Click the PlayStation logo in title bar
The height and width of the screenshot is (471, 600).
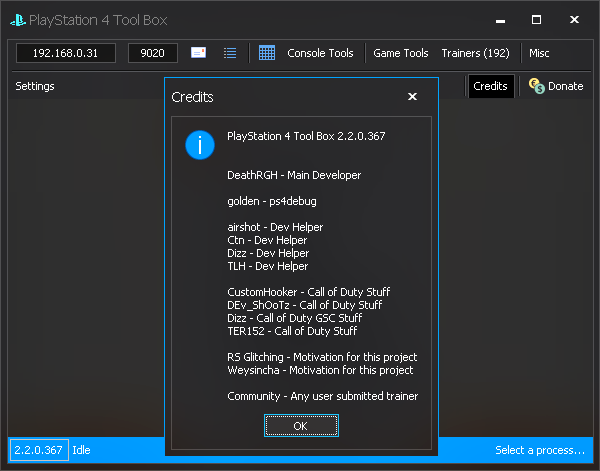18,20
